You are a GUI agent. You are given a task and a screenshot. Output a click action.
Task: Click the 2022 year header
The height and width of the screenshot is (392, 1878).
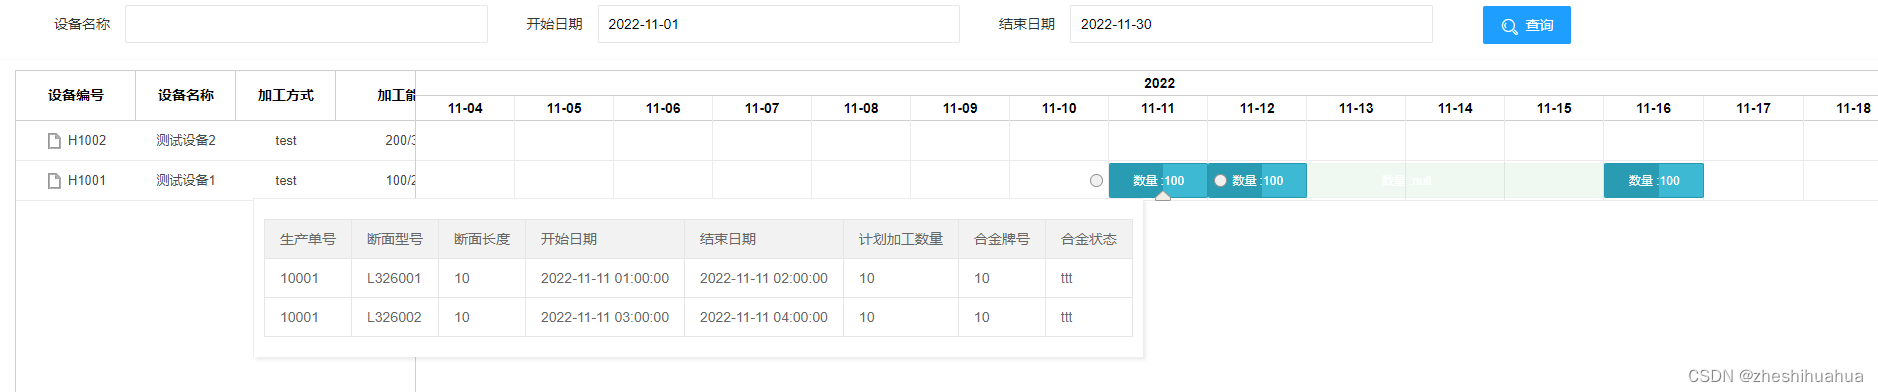[1159, 84]
